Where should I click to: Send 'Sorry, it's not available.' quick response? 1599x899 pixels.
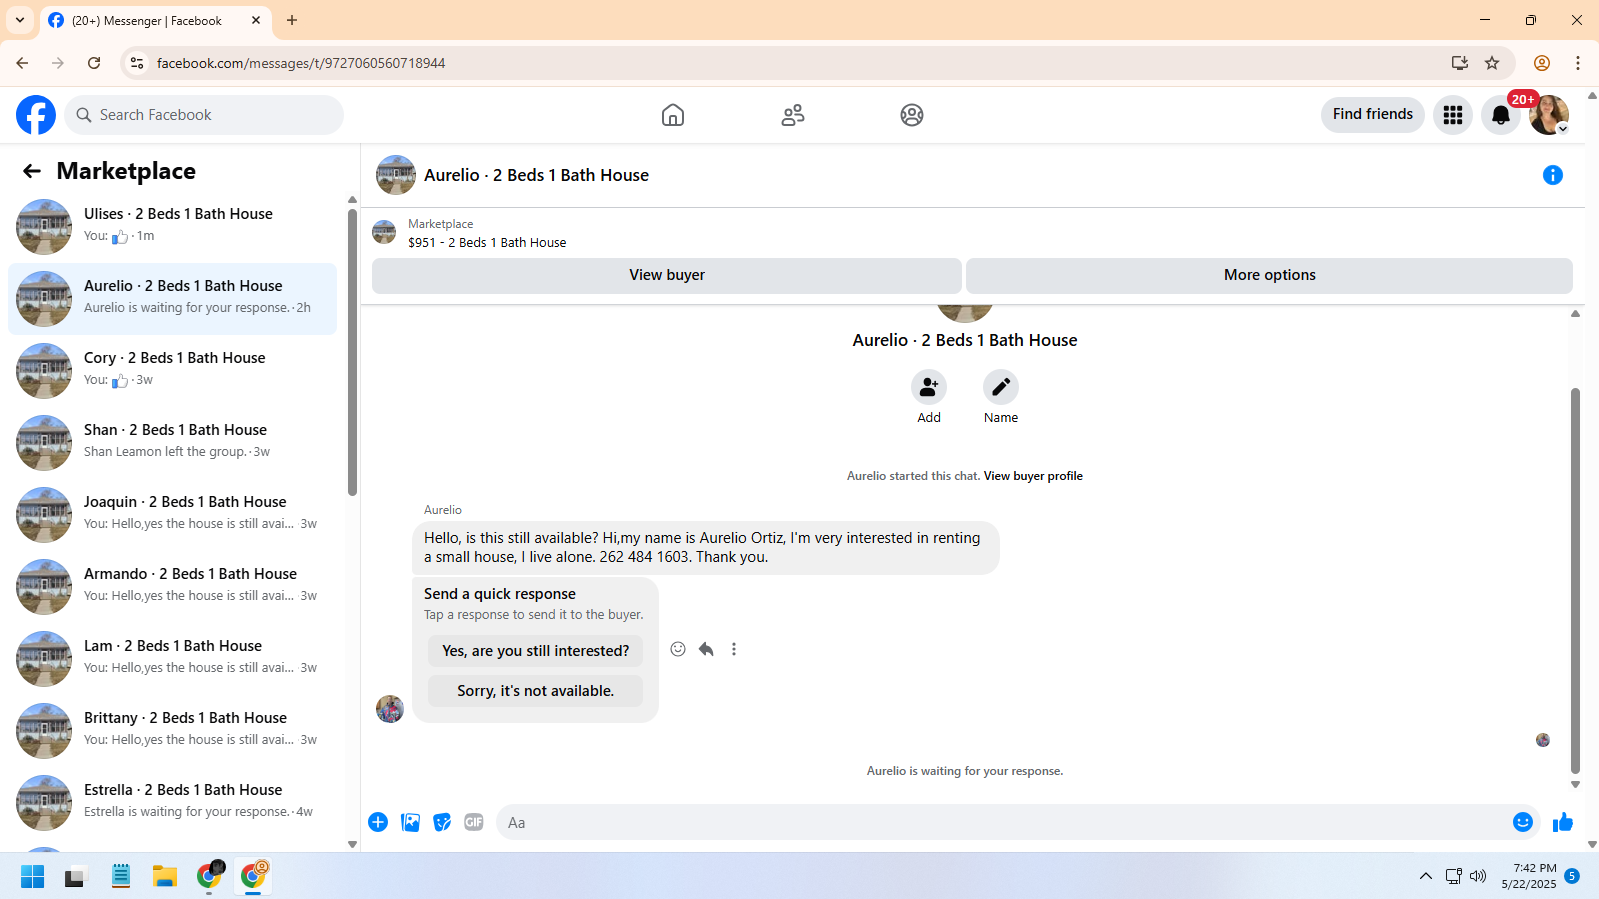point(536,691)
